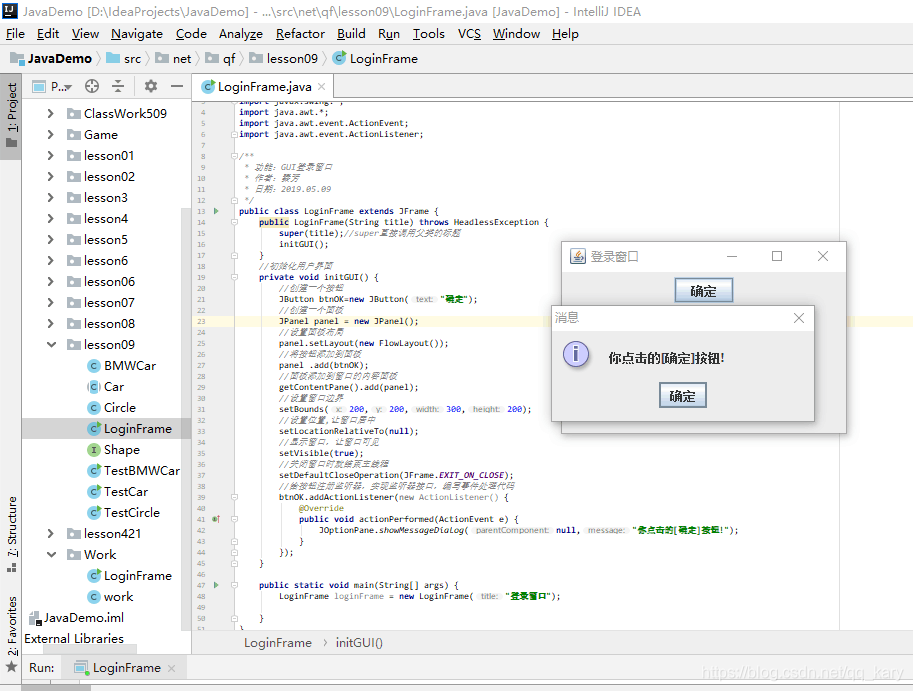Expand the lesson01 folder arrow
913x691 pixels.
pos(51,155)
